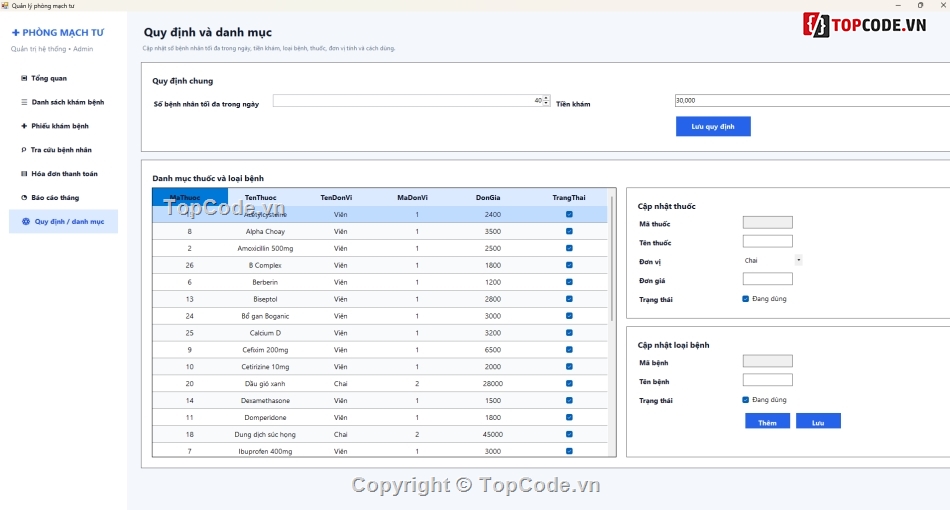Click the Quy định / danh mục gear icon

coord(26,222)
